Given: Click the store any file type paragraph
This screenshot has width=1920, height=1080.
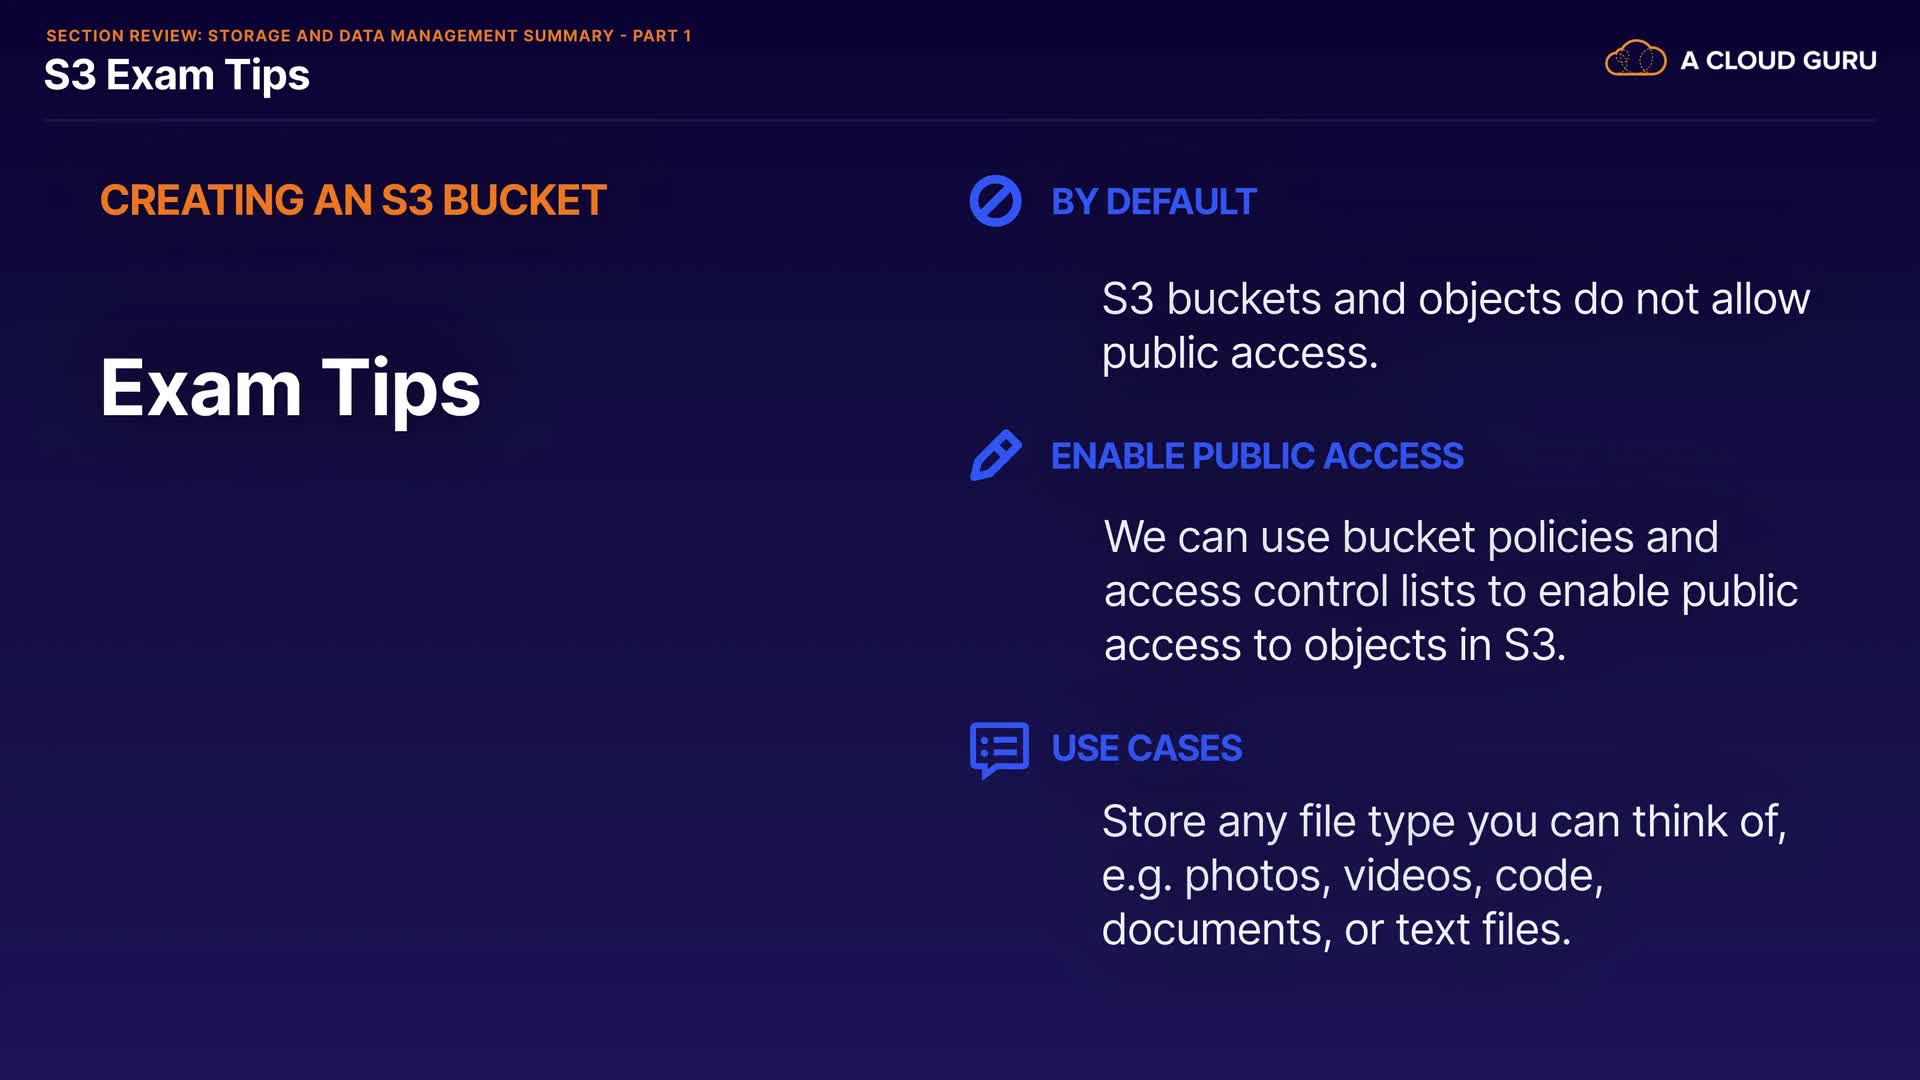Looking at the screenshot, I should click(1443, 822).
